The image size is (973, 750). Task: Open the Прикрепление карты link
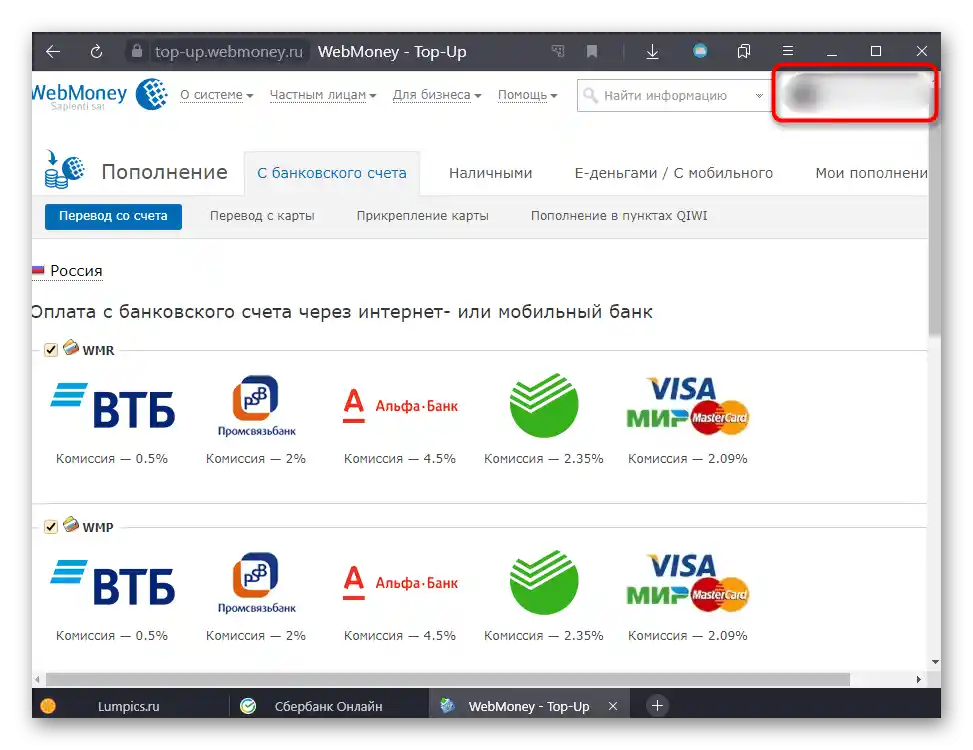[x=423, y=216]
